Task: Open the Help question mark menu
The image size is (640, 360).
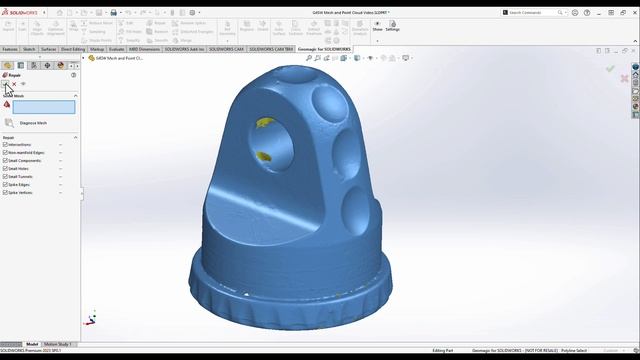Action: coord(587,13)
